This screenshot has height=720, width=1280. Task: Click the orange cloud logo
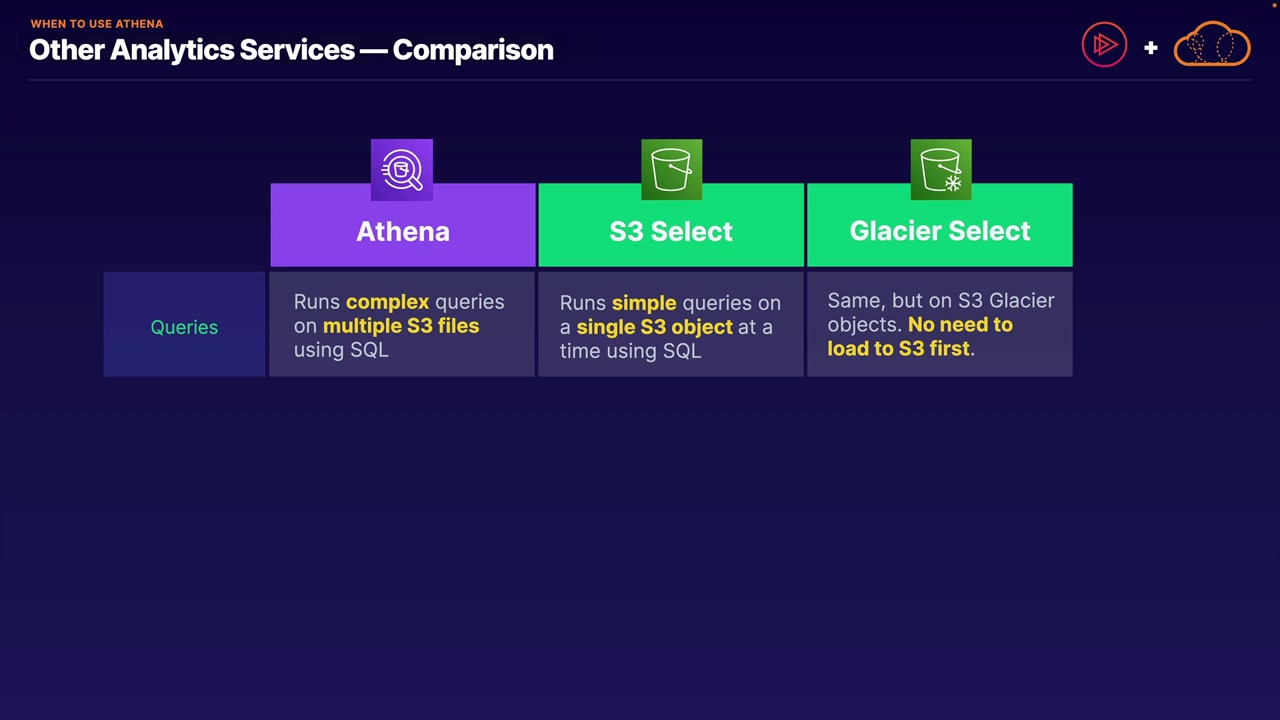1212,45
